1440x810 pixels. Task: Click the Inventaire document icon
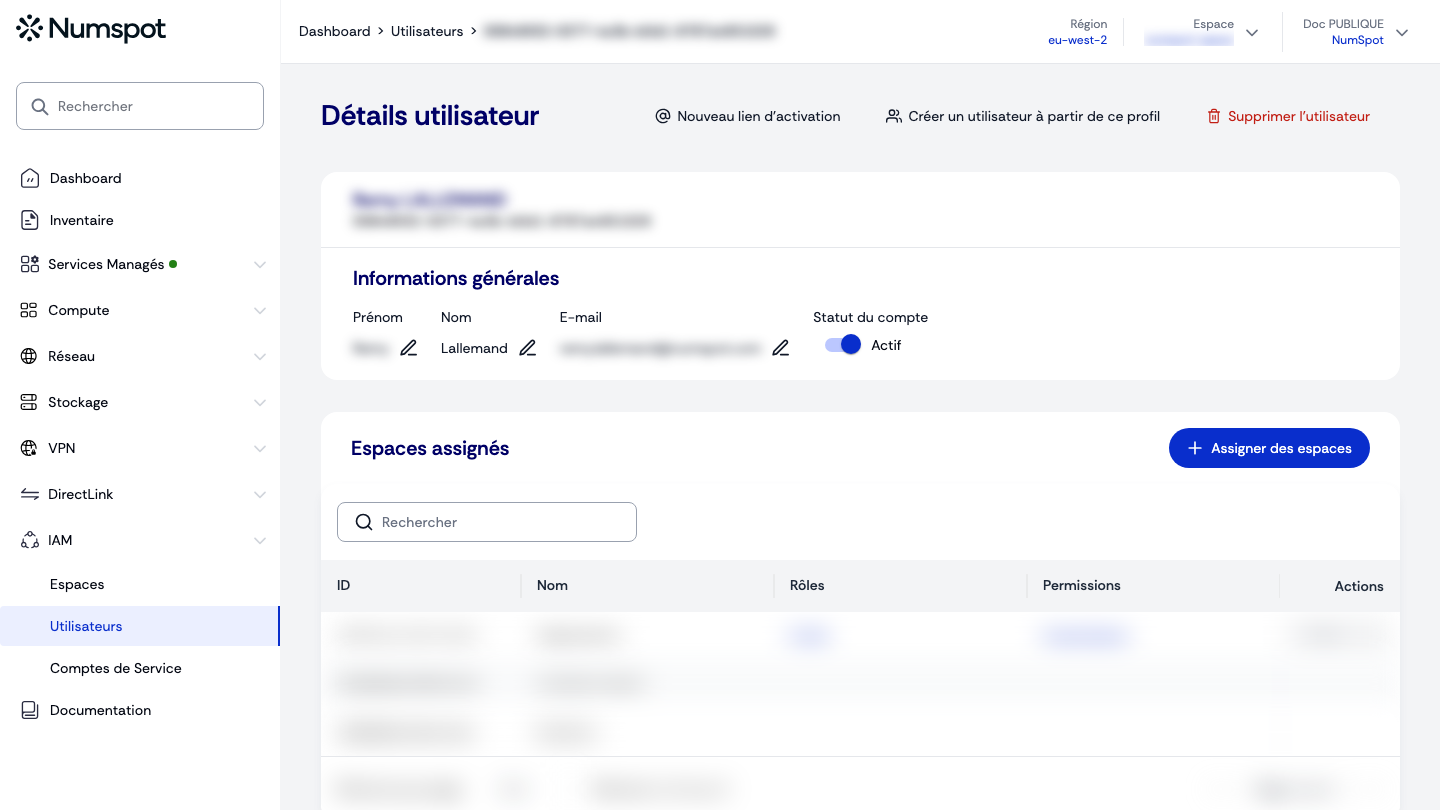(x=30, y=220)
